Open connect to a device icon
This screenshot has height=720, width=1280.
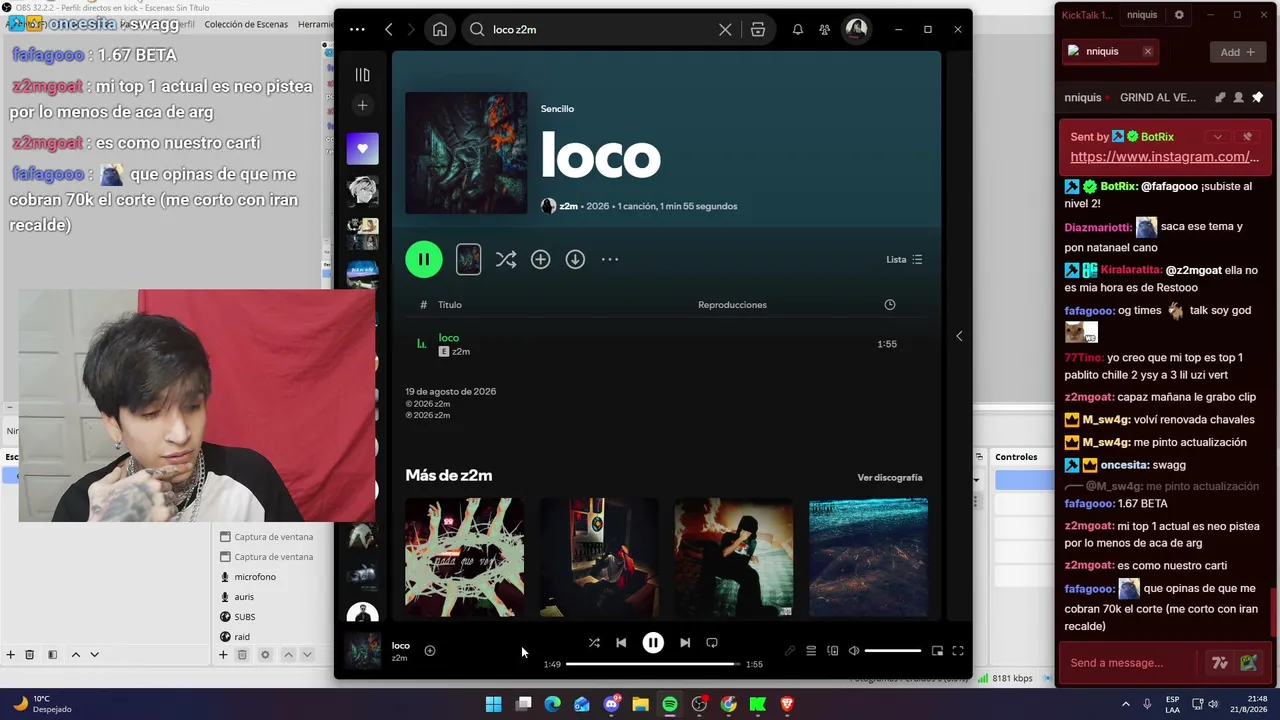tap(832, 651)
